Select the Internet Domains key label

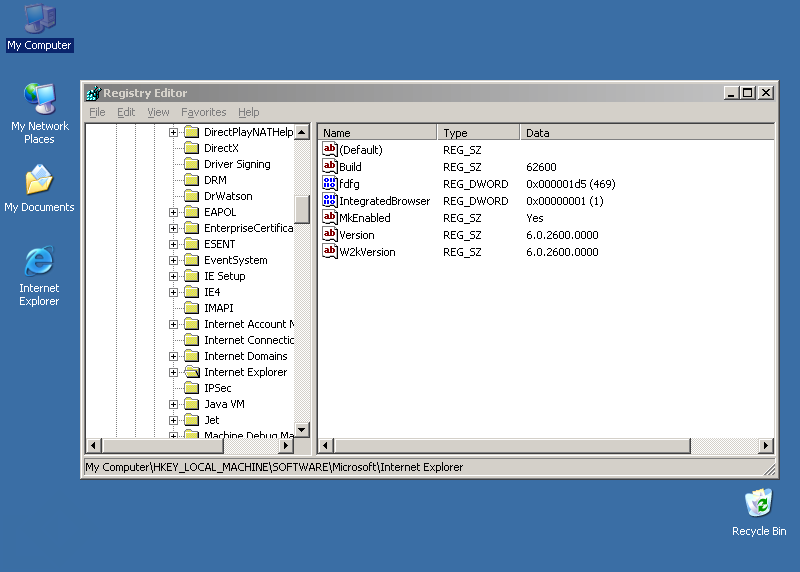click(245, 356)
